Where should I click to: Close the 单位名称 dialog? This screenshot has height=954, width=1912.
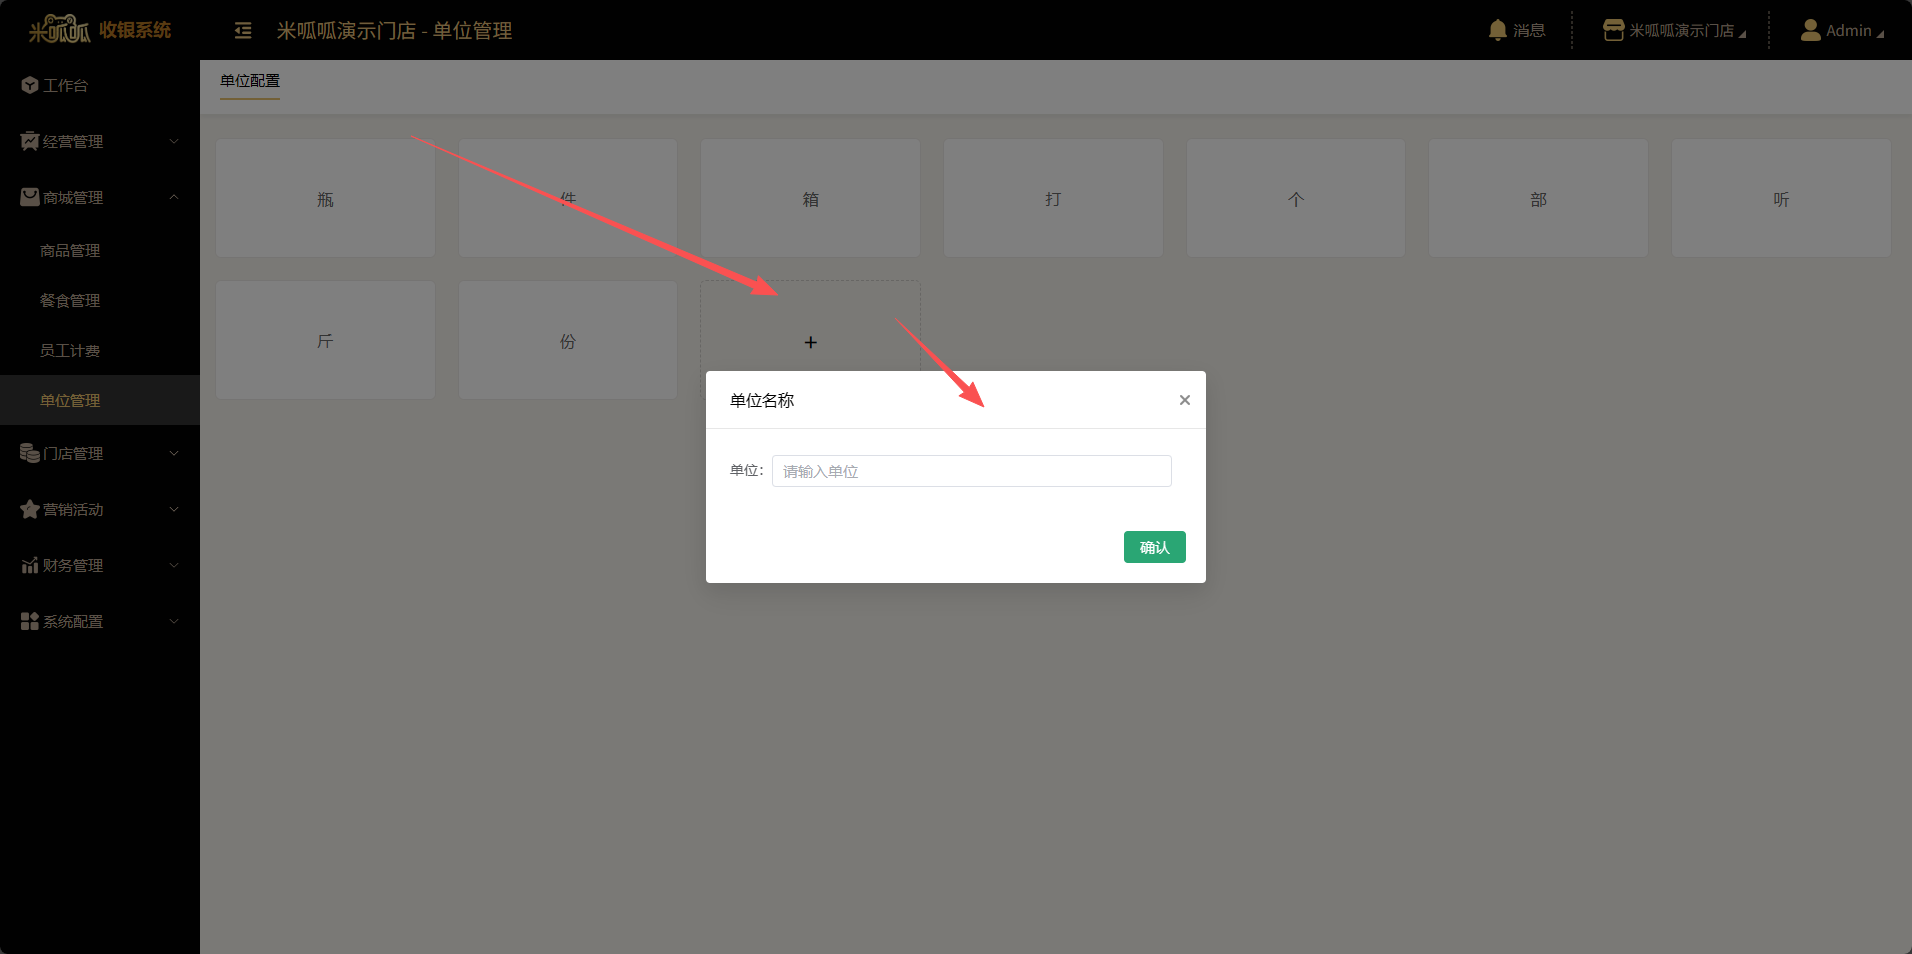tap(1184, 400)
